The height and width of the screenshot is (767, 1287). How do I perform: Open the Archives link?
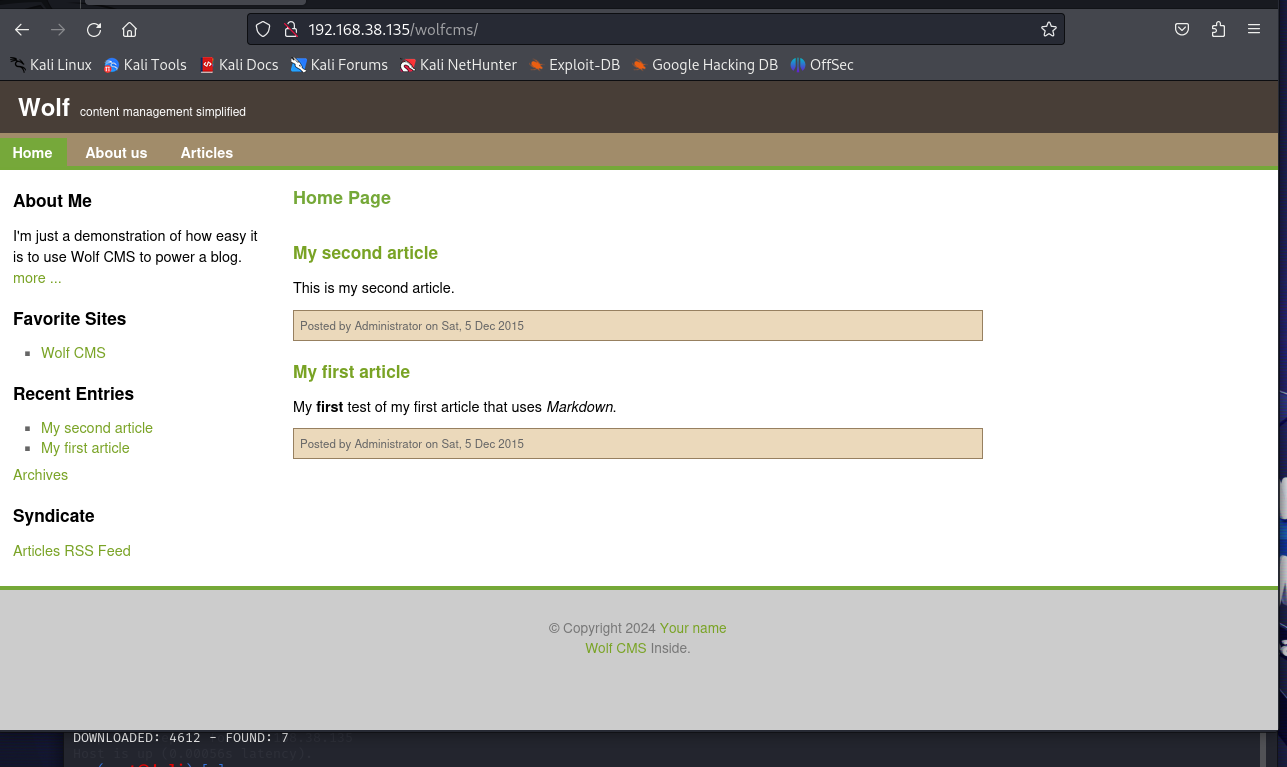40,475
